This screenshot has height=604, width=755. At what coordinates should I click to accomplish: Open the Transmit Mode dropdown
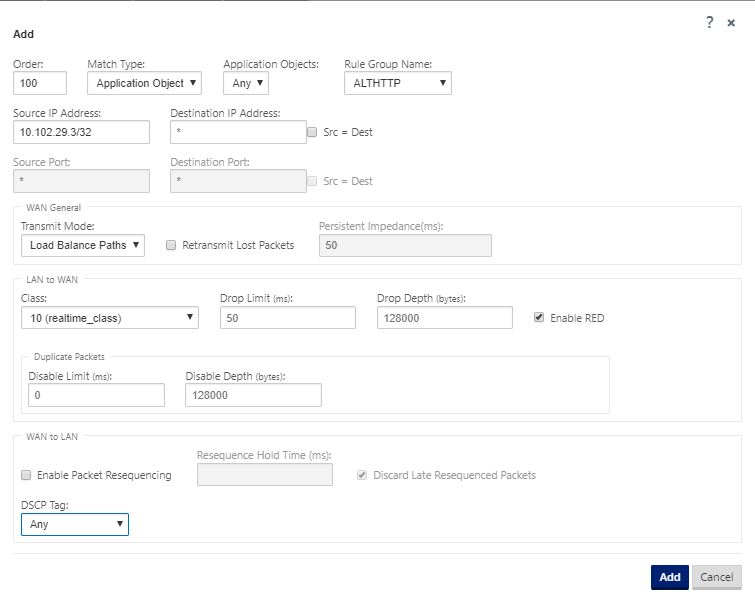[83, 245]
